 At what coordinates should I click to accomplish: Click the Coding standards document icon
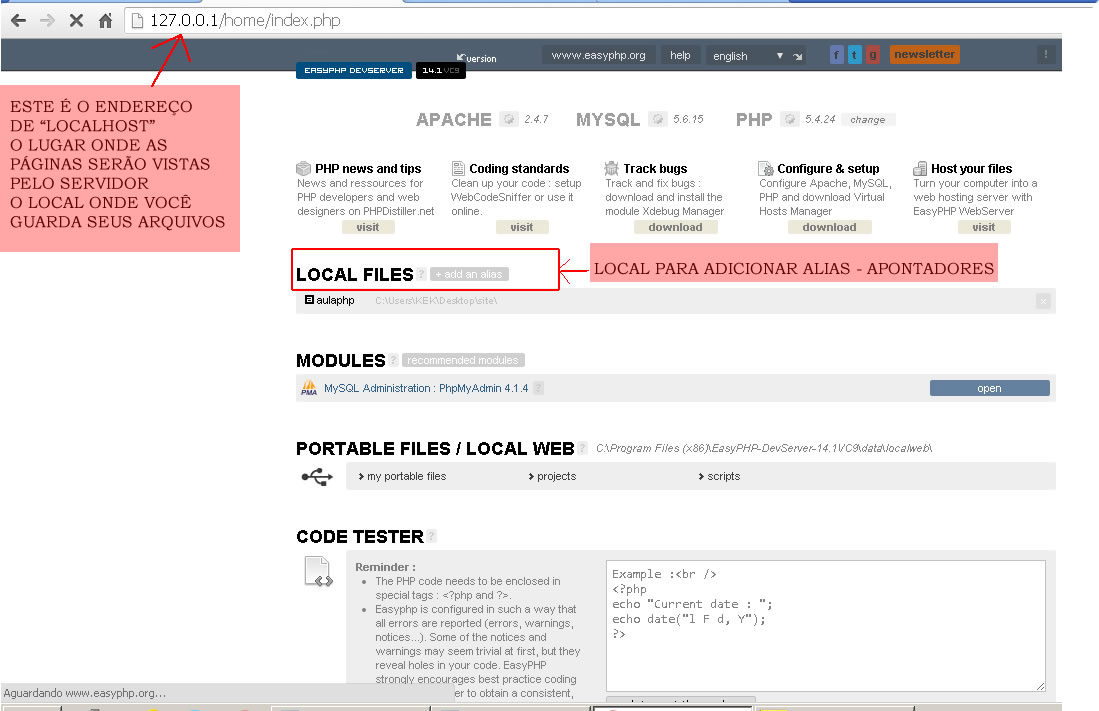[x=458, y=168]
